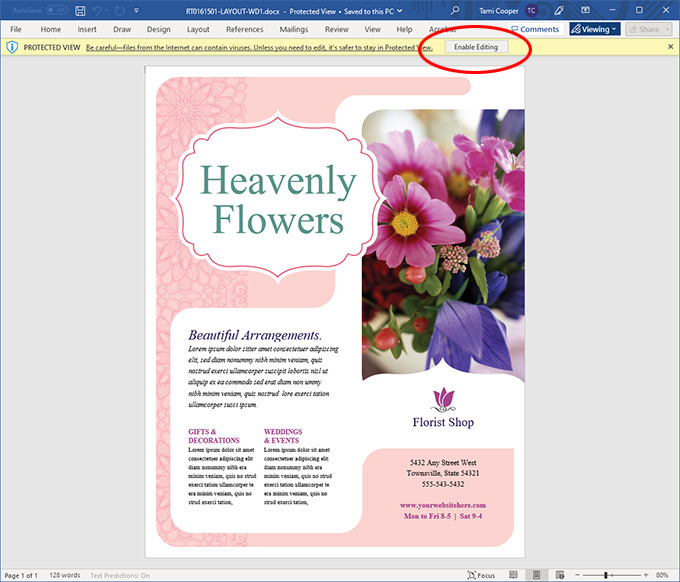
Task: Click the WEDDINGS & EVENTS heading
Action: pos(283,436)
